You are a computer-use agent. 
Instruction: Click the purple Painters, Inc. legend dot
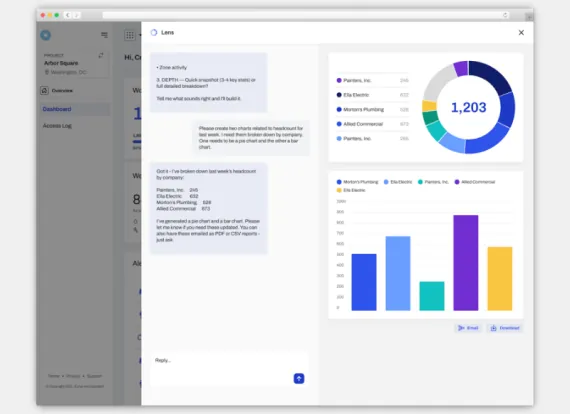[x=339, y=80]
